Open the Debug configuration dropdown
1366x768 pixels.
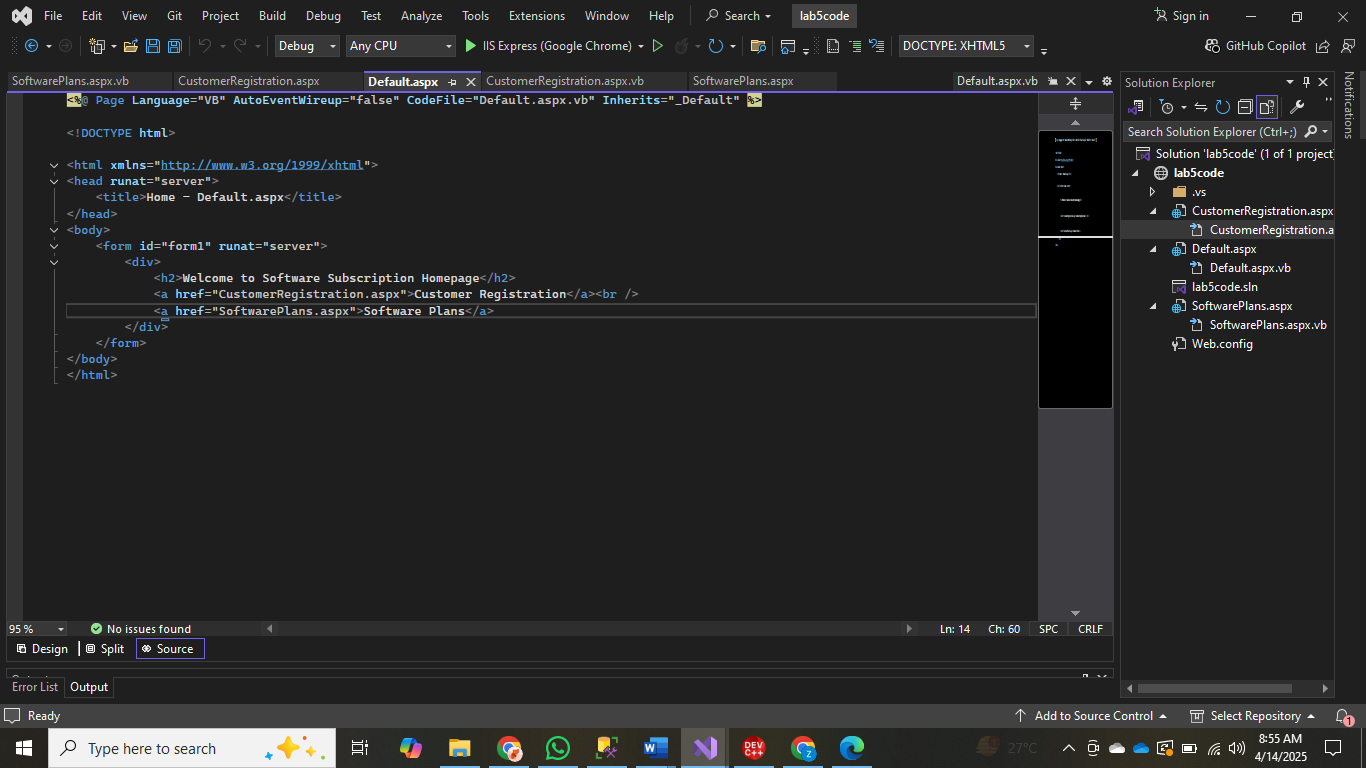pos(308,46)
